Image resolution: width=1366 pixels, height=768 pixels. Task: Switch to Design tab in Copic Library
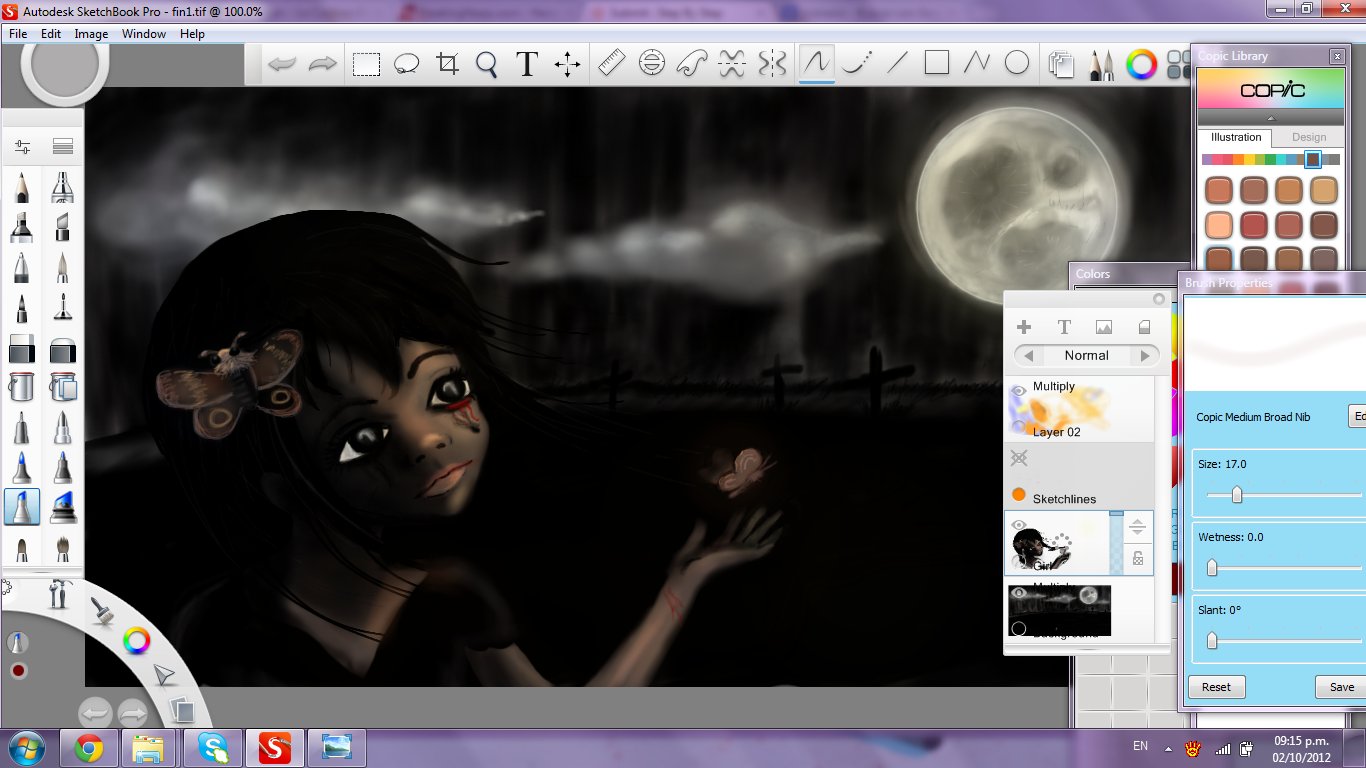click(1308, 138)
